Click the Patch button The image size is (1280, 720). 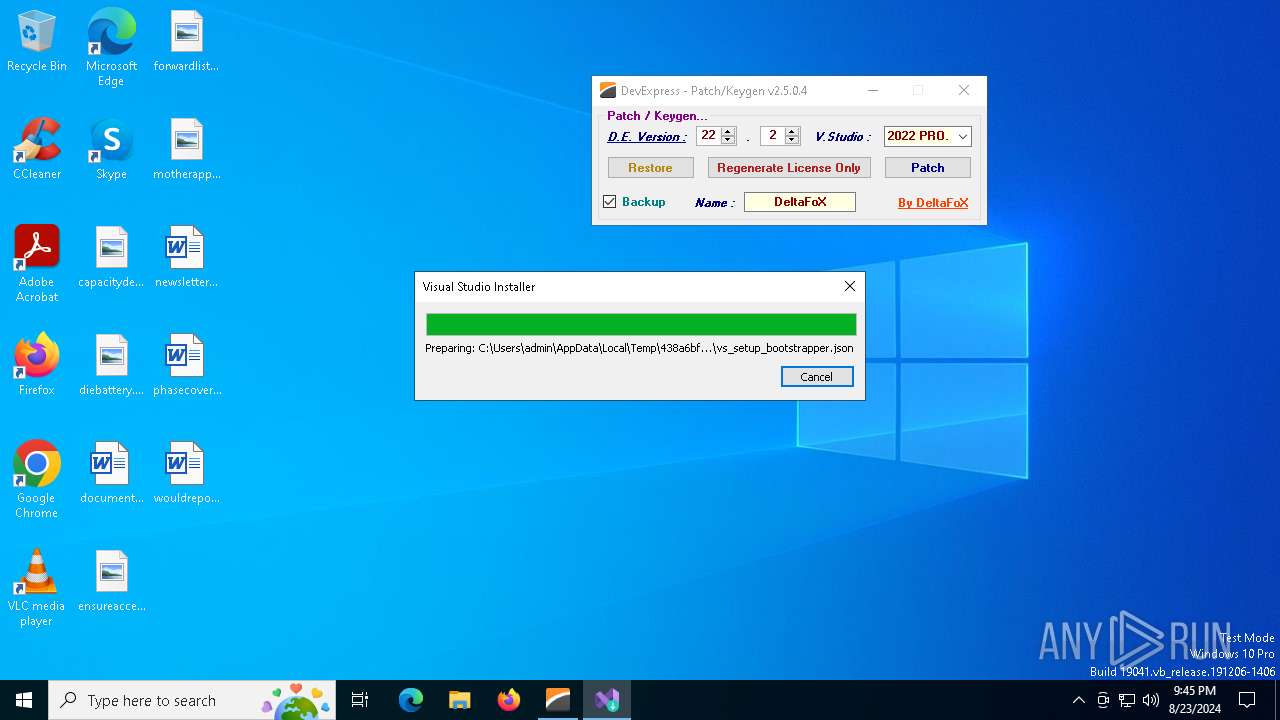coord(927,168)
